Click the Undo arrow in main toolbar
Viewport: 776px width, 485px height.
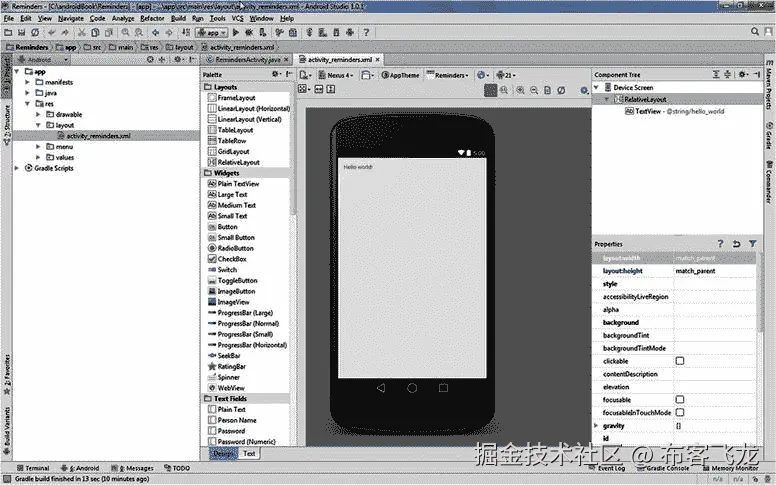tap(51, 33)
